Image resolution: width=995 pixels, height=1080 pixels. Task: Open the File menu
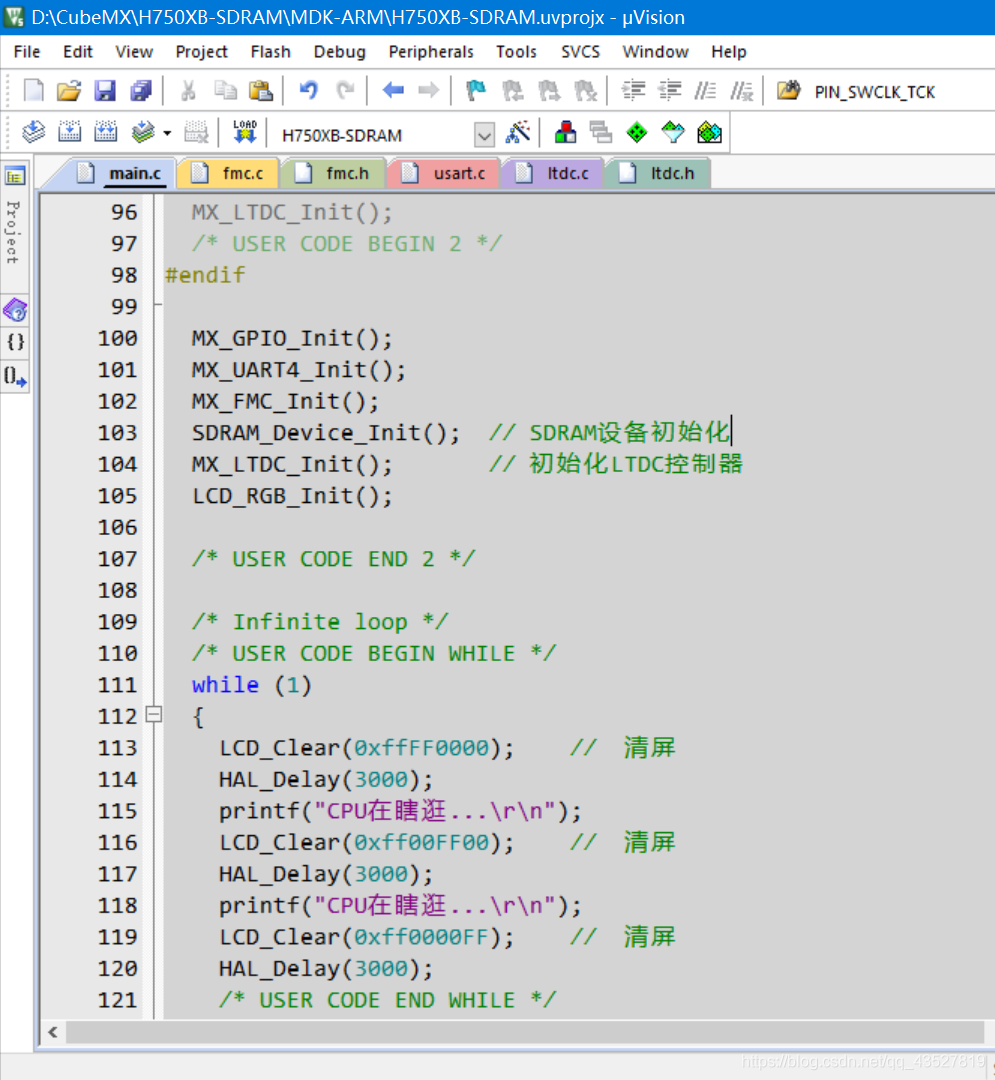[x=27, y=52]
